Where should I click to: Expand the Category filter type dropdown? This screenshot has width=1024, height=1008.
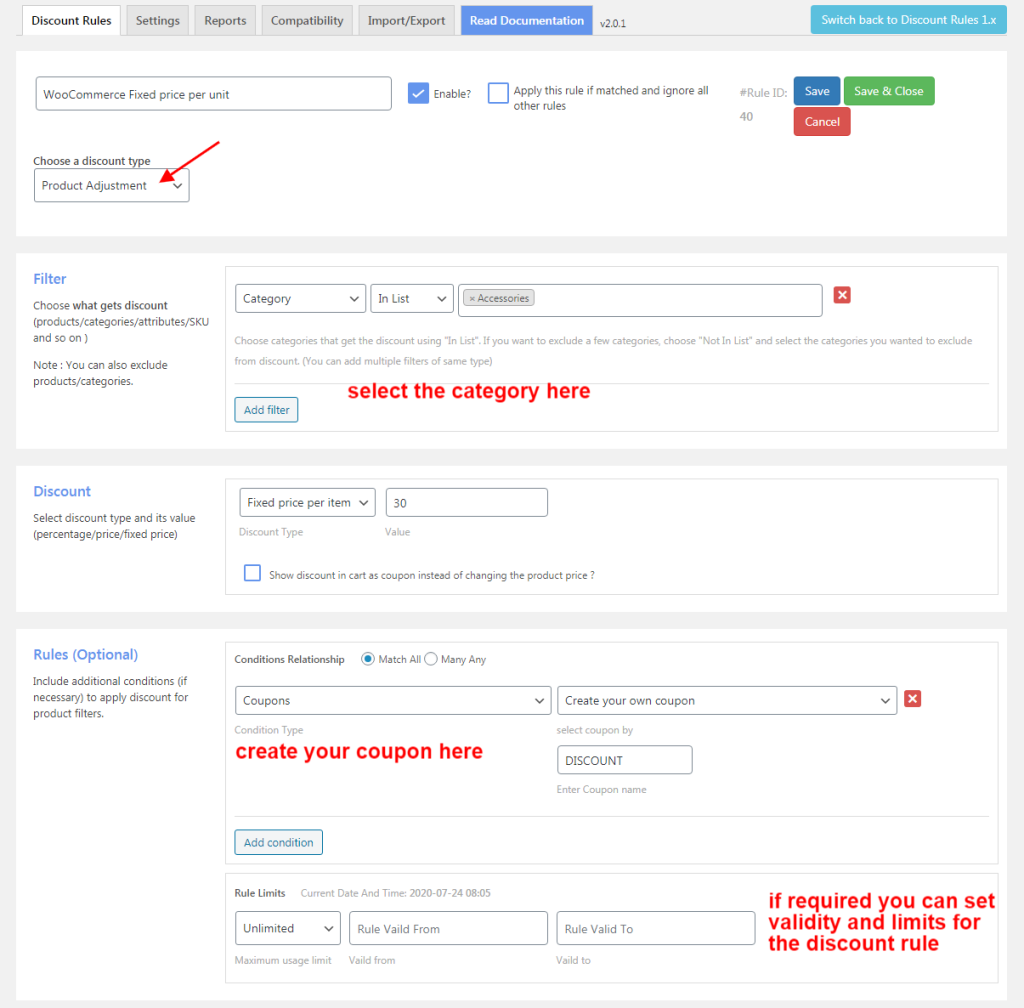301,299
